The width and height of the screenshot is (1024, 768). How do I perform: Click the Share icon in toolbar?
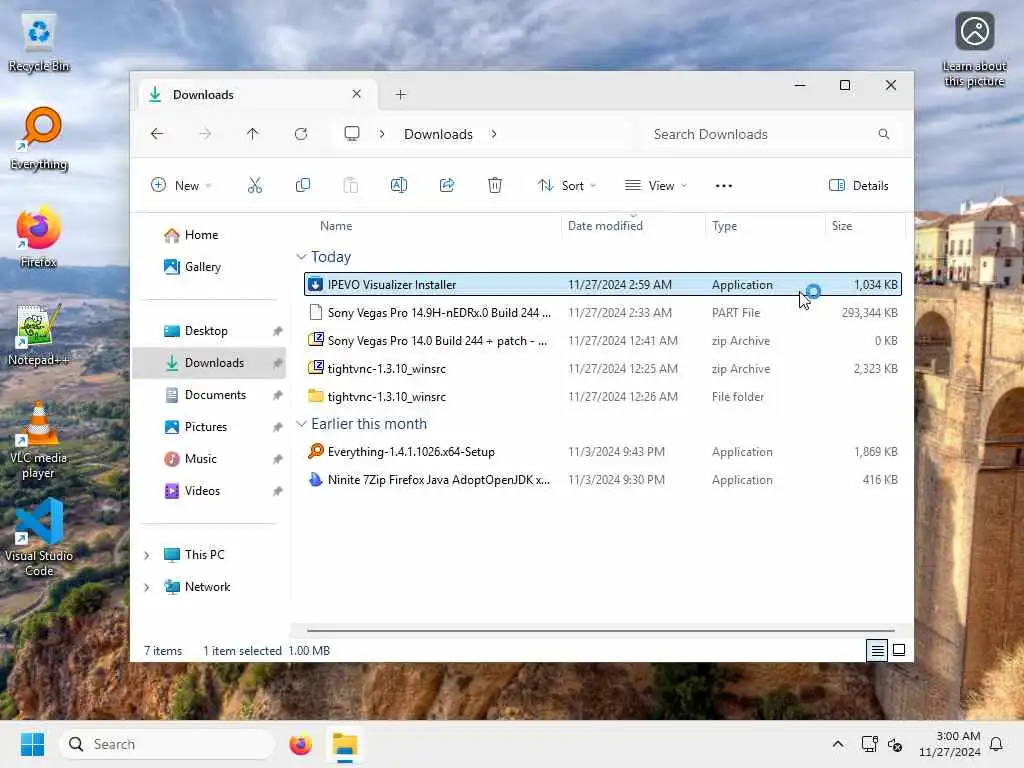coord(447,185)
